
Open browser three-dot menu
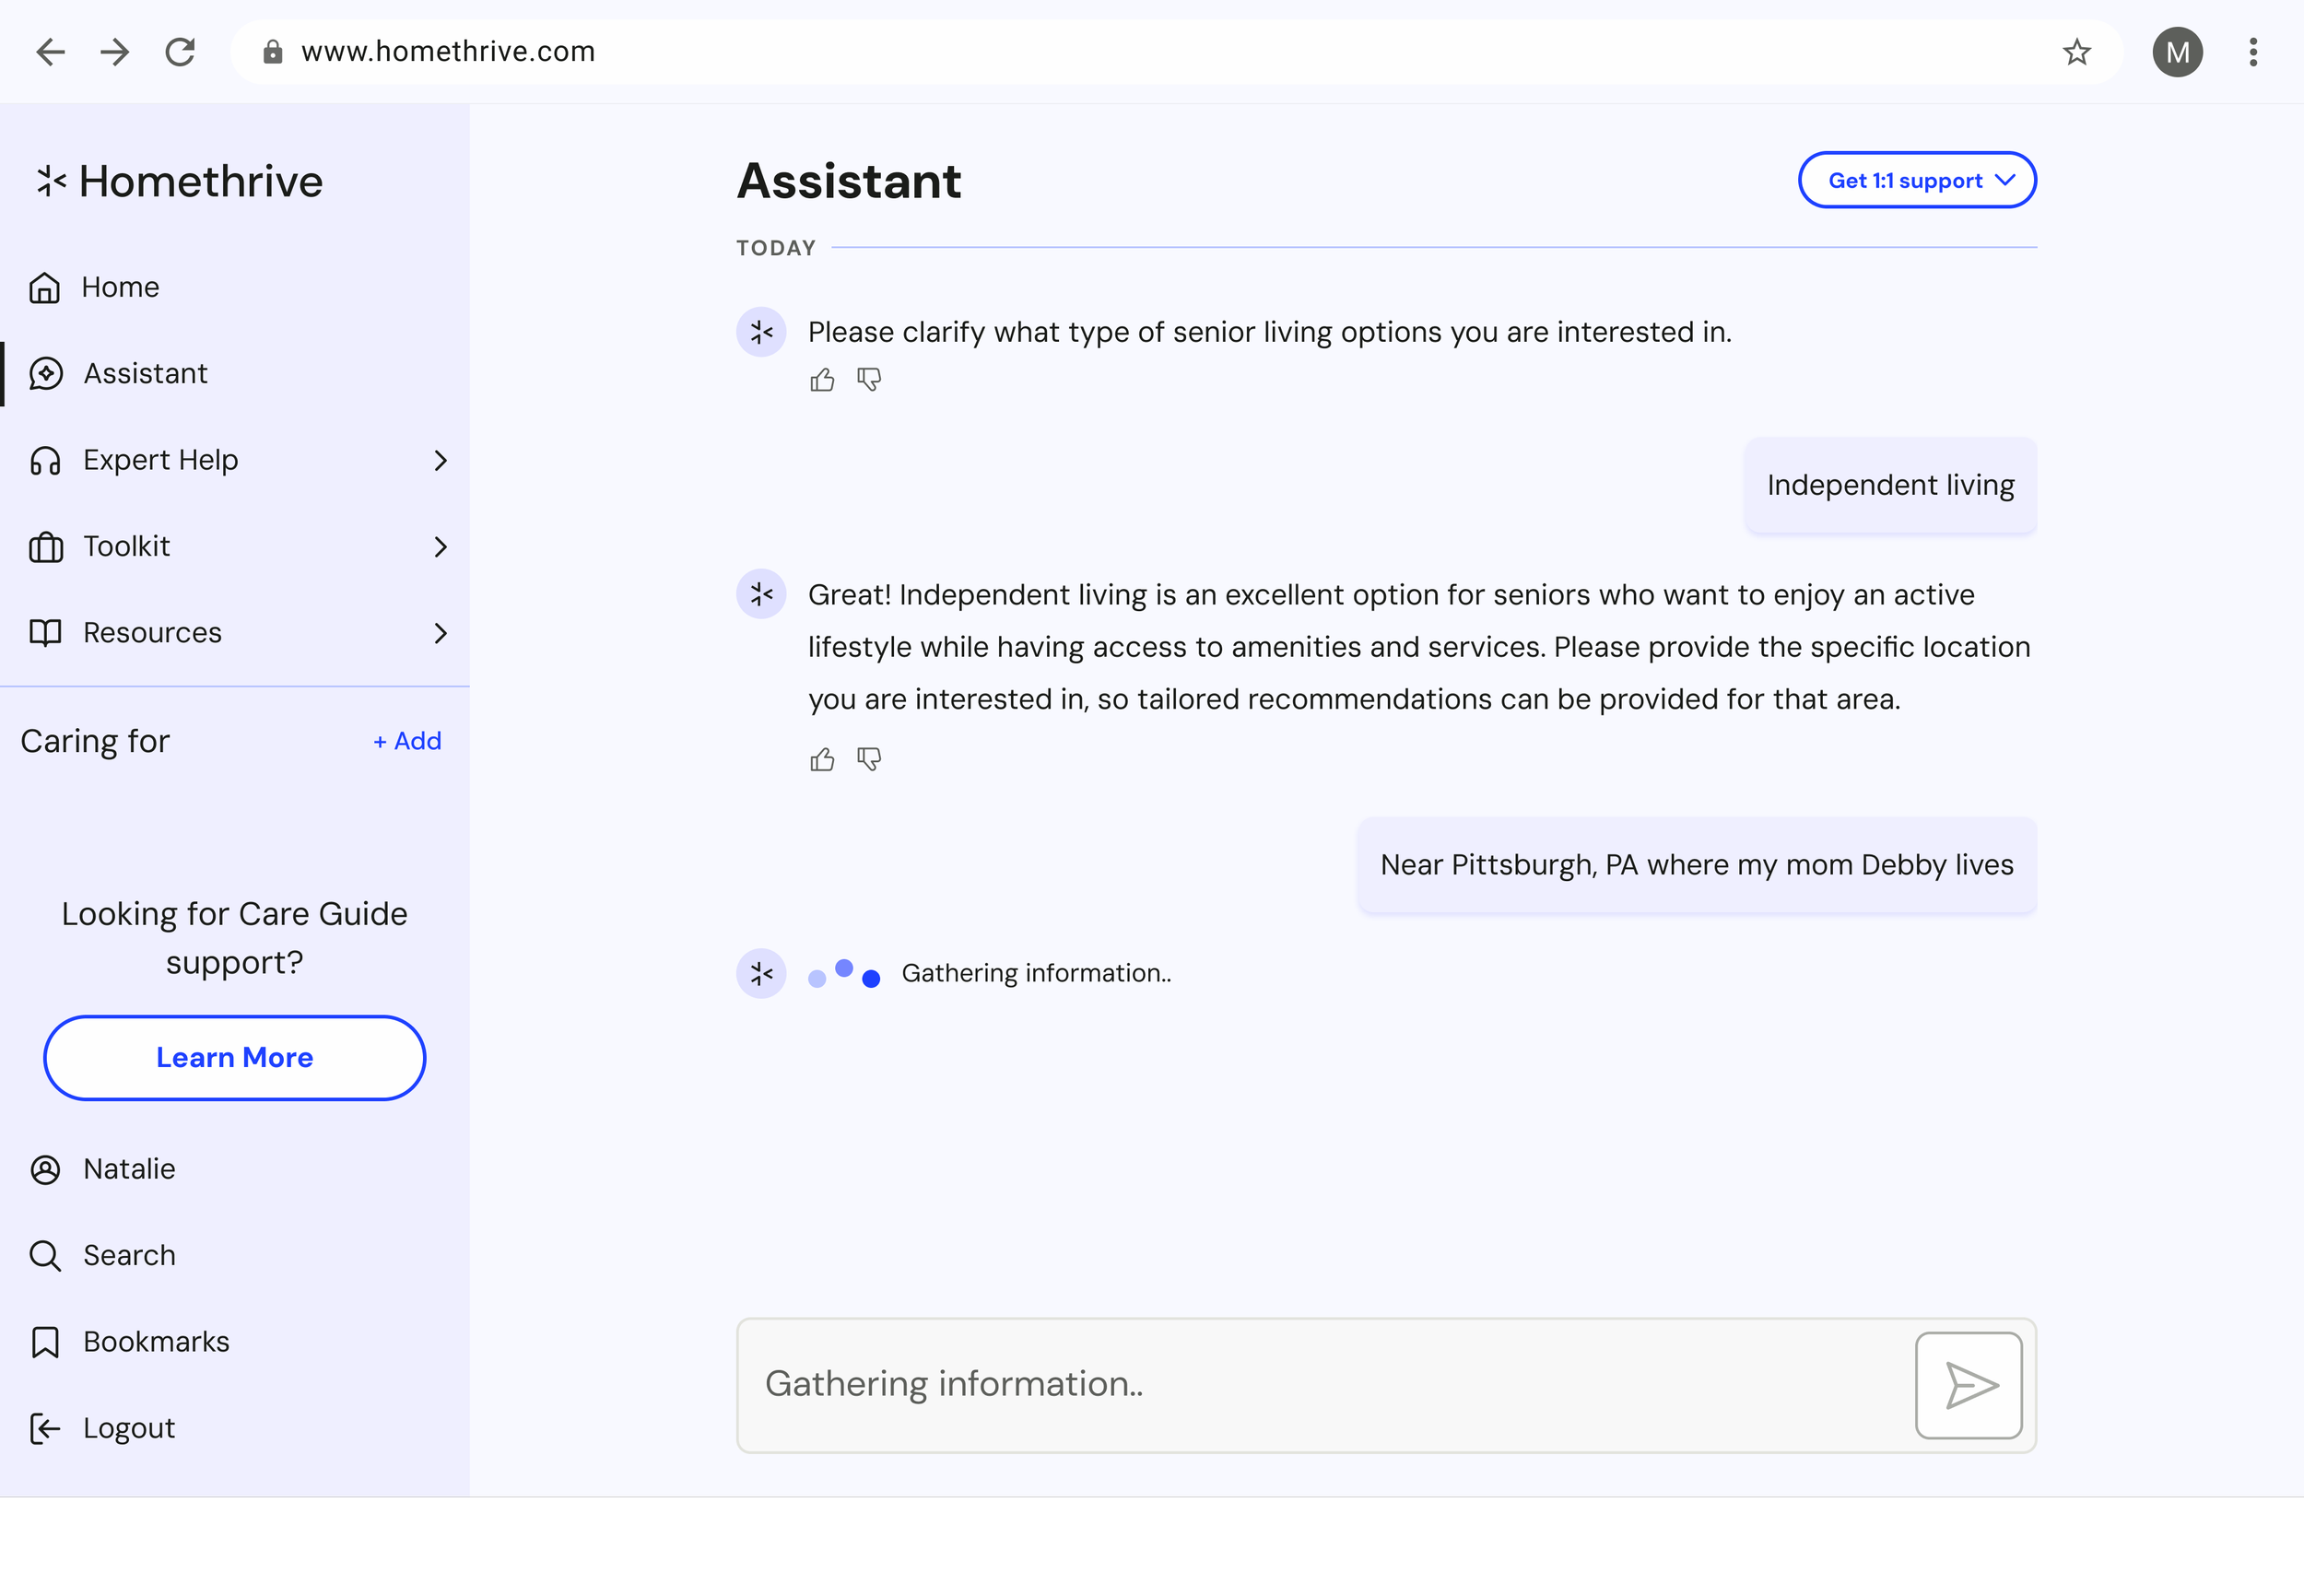[2252, 52]
